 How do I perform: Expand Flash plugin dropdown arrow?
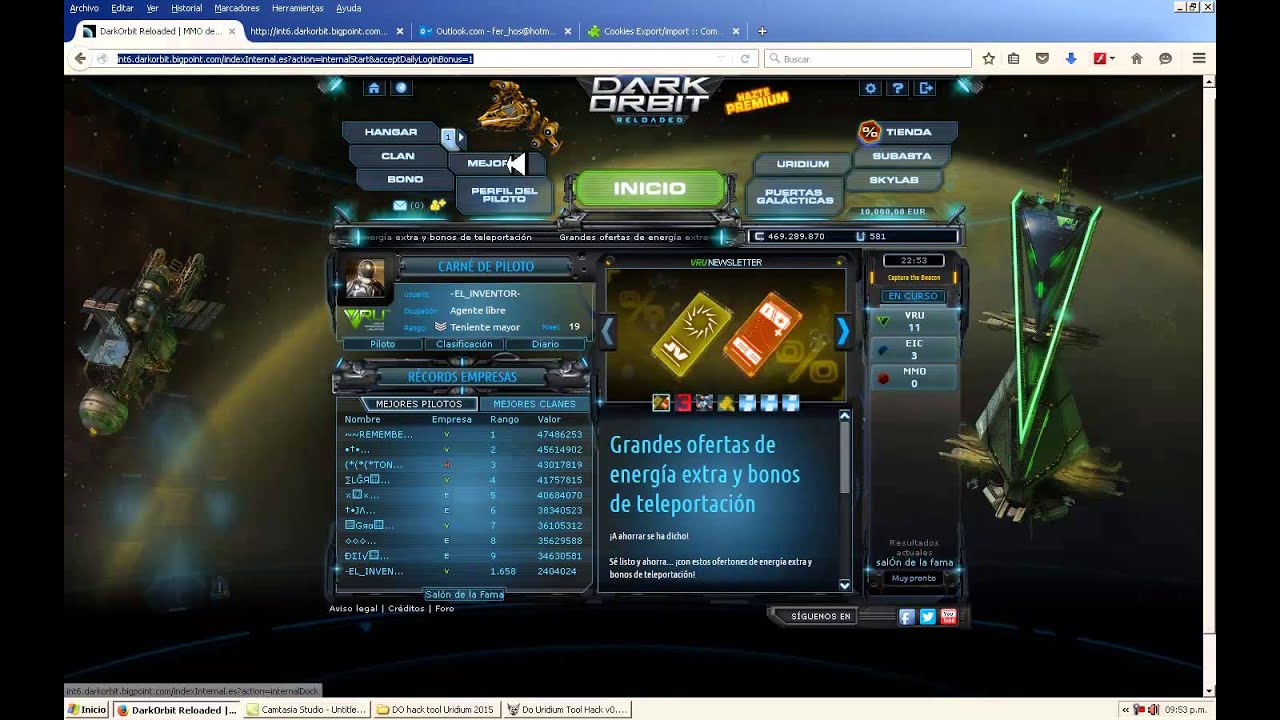1111,59
